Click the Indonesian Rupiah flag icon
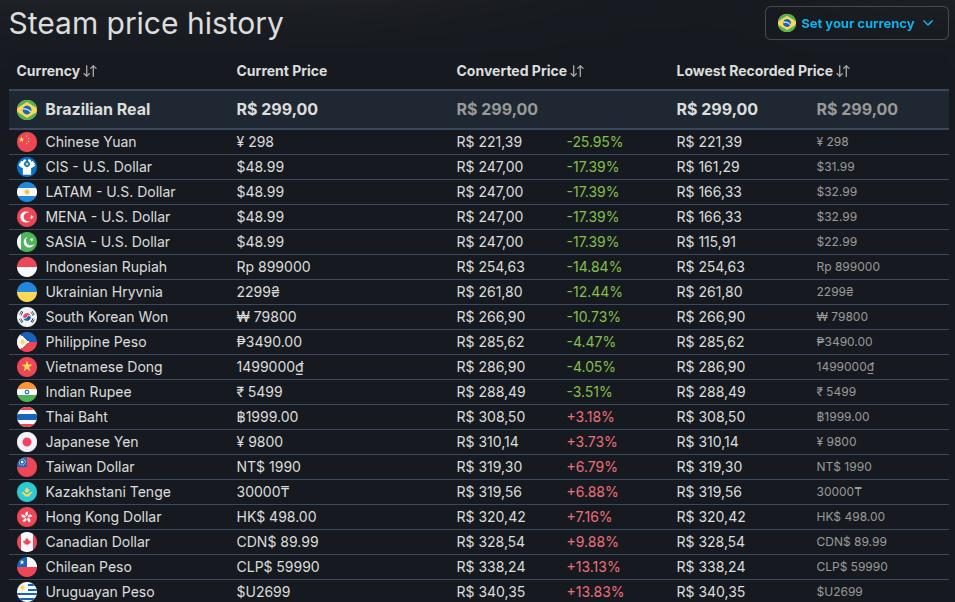This screenshot has width=955, height=602. pos(27,267)
